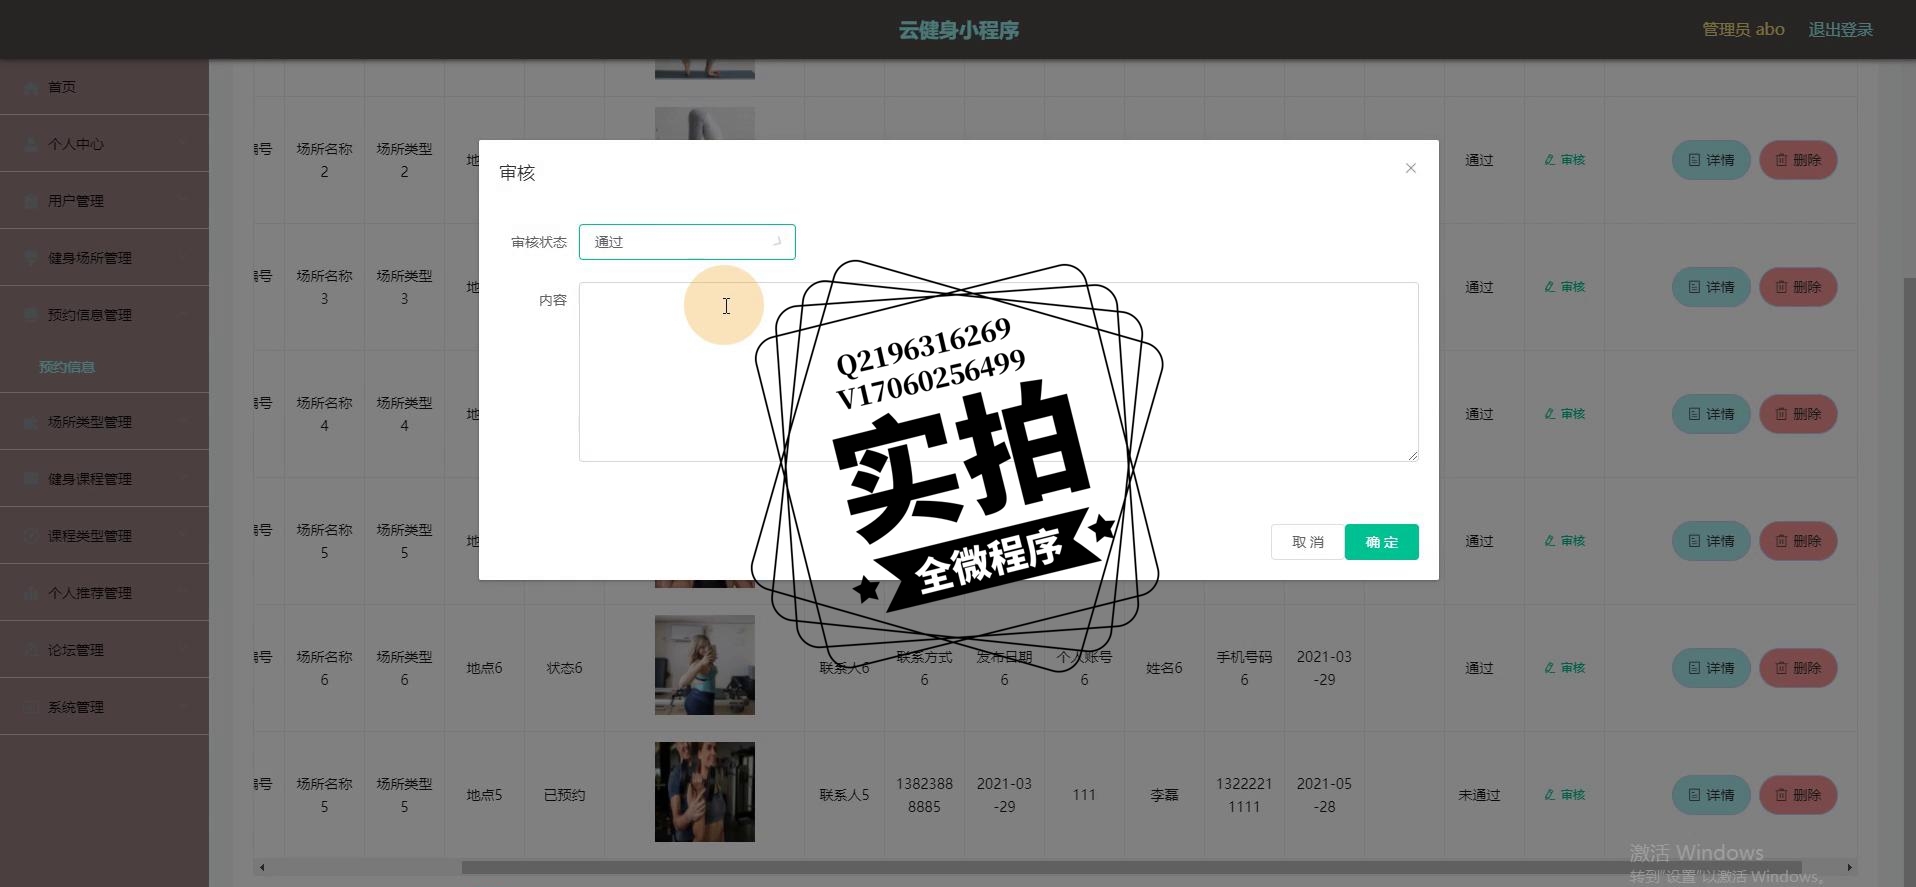Expand the 论坛管理 sidebar menu

(104, 650)
